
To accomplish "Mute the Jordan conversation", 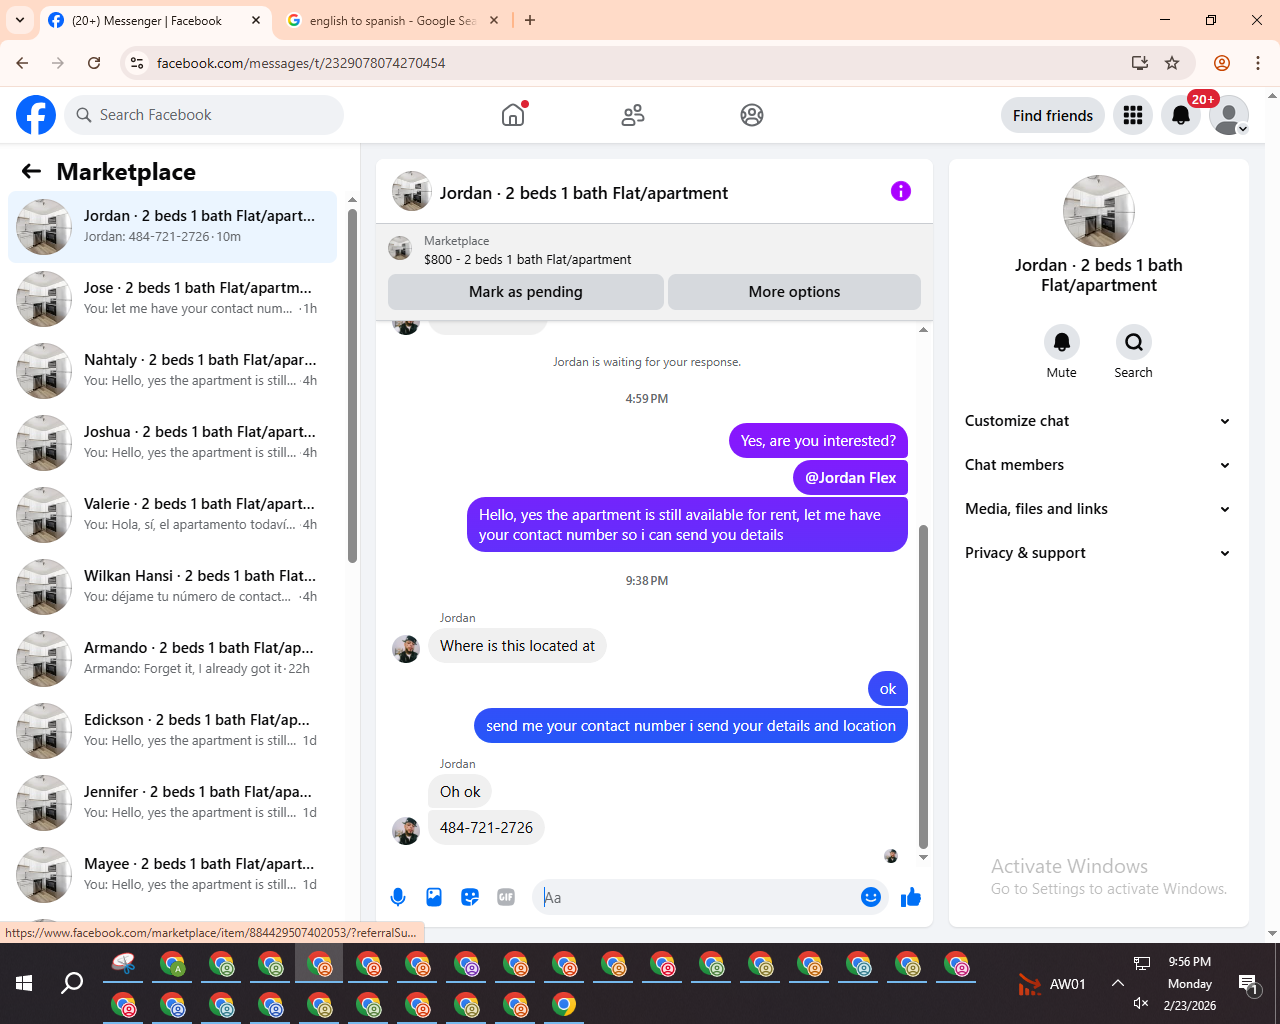I will tap(1062, 342).
